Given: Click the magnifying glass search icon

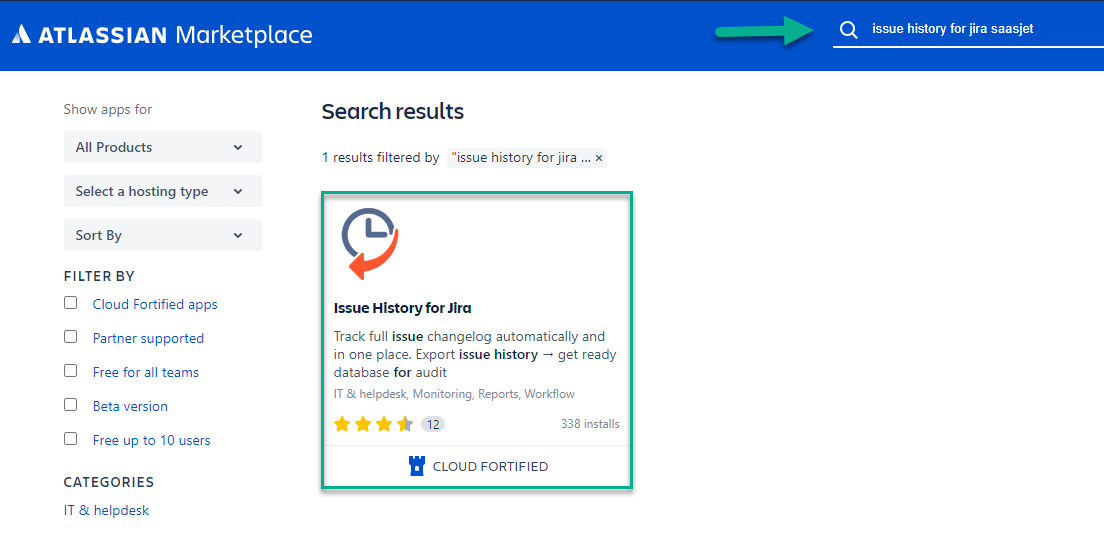Looking at the screenshot, I should click(848, 29).
